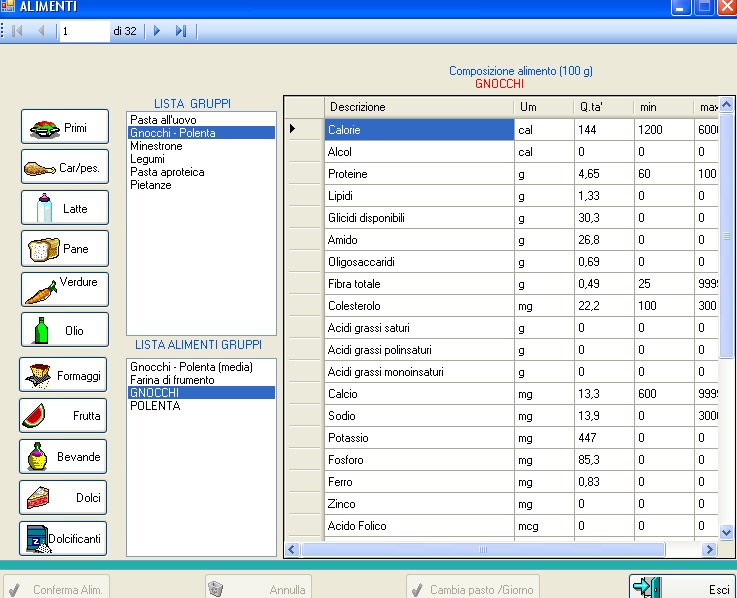Choose the Dolci desserts category

pyautogui.click(x=63, y=497)
